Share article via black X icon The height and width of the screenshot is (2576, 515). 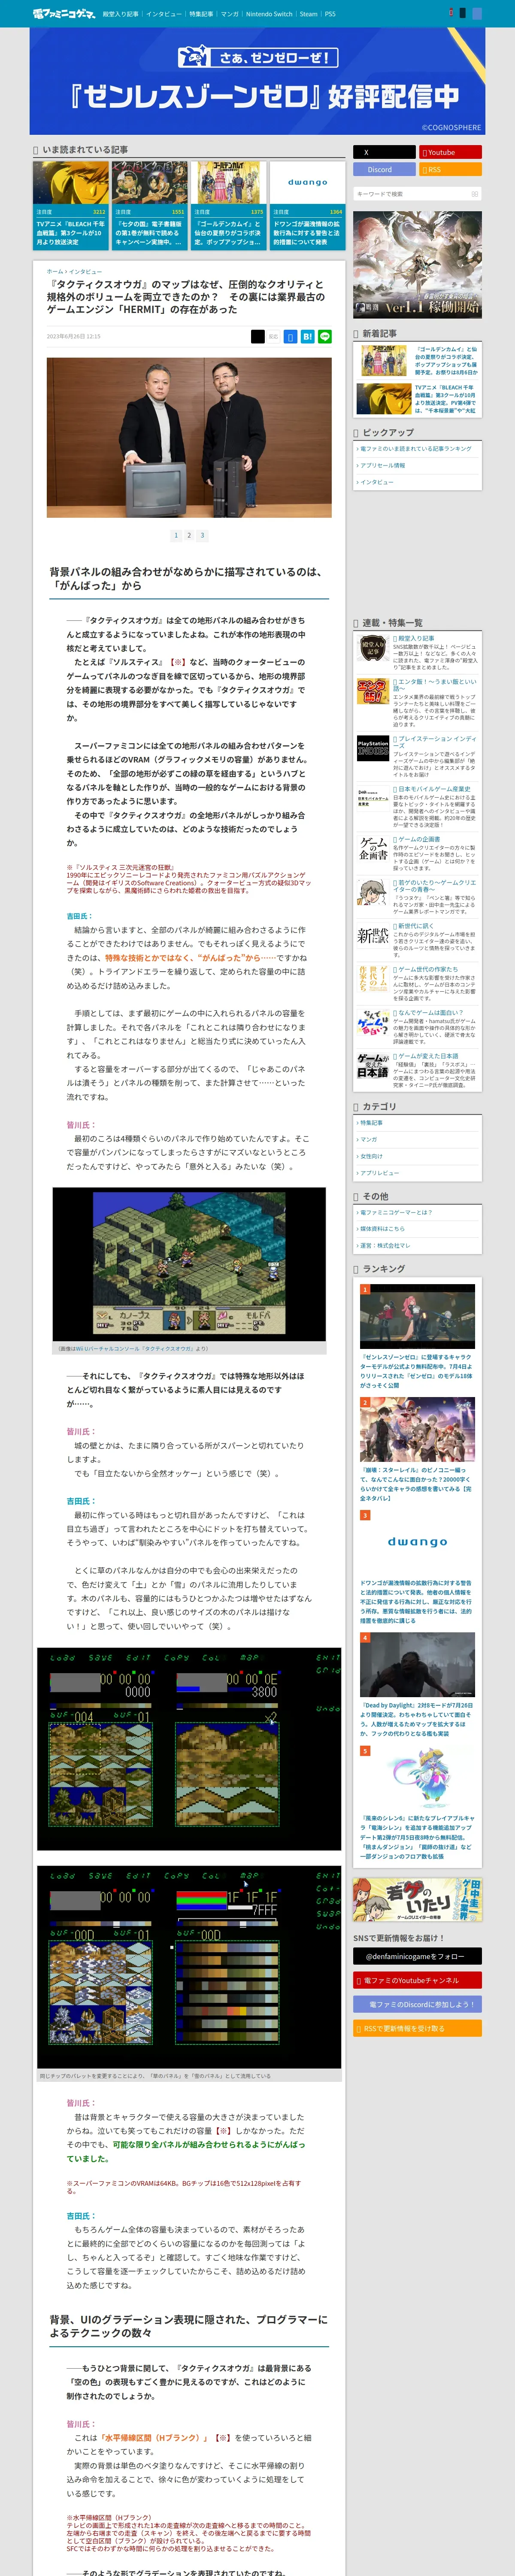click(x=258, y=336)
